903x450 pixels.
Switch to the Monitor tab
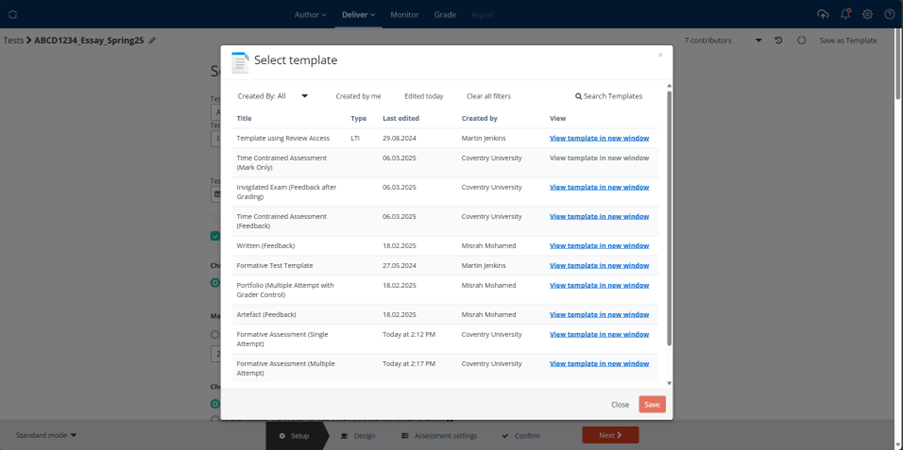coord(404,14)
